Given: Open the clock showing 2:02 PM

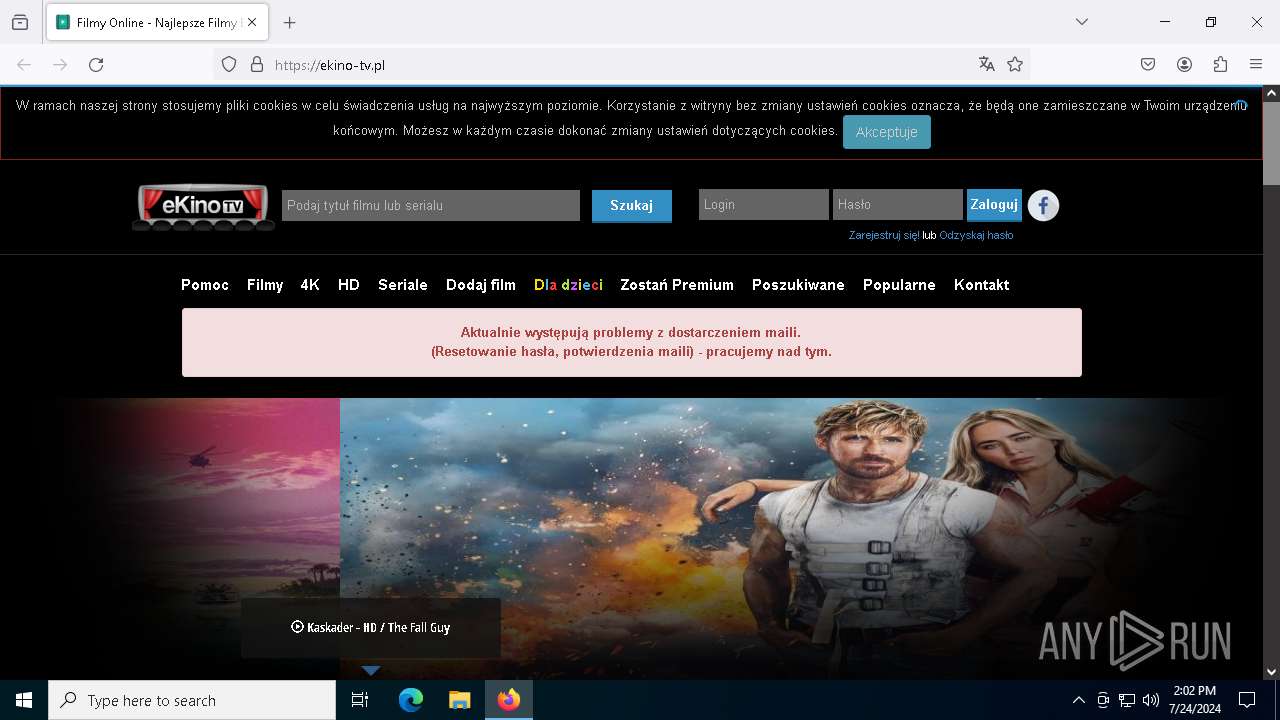Looking at the screenshot, I should (x=1195, y=700).
